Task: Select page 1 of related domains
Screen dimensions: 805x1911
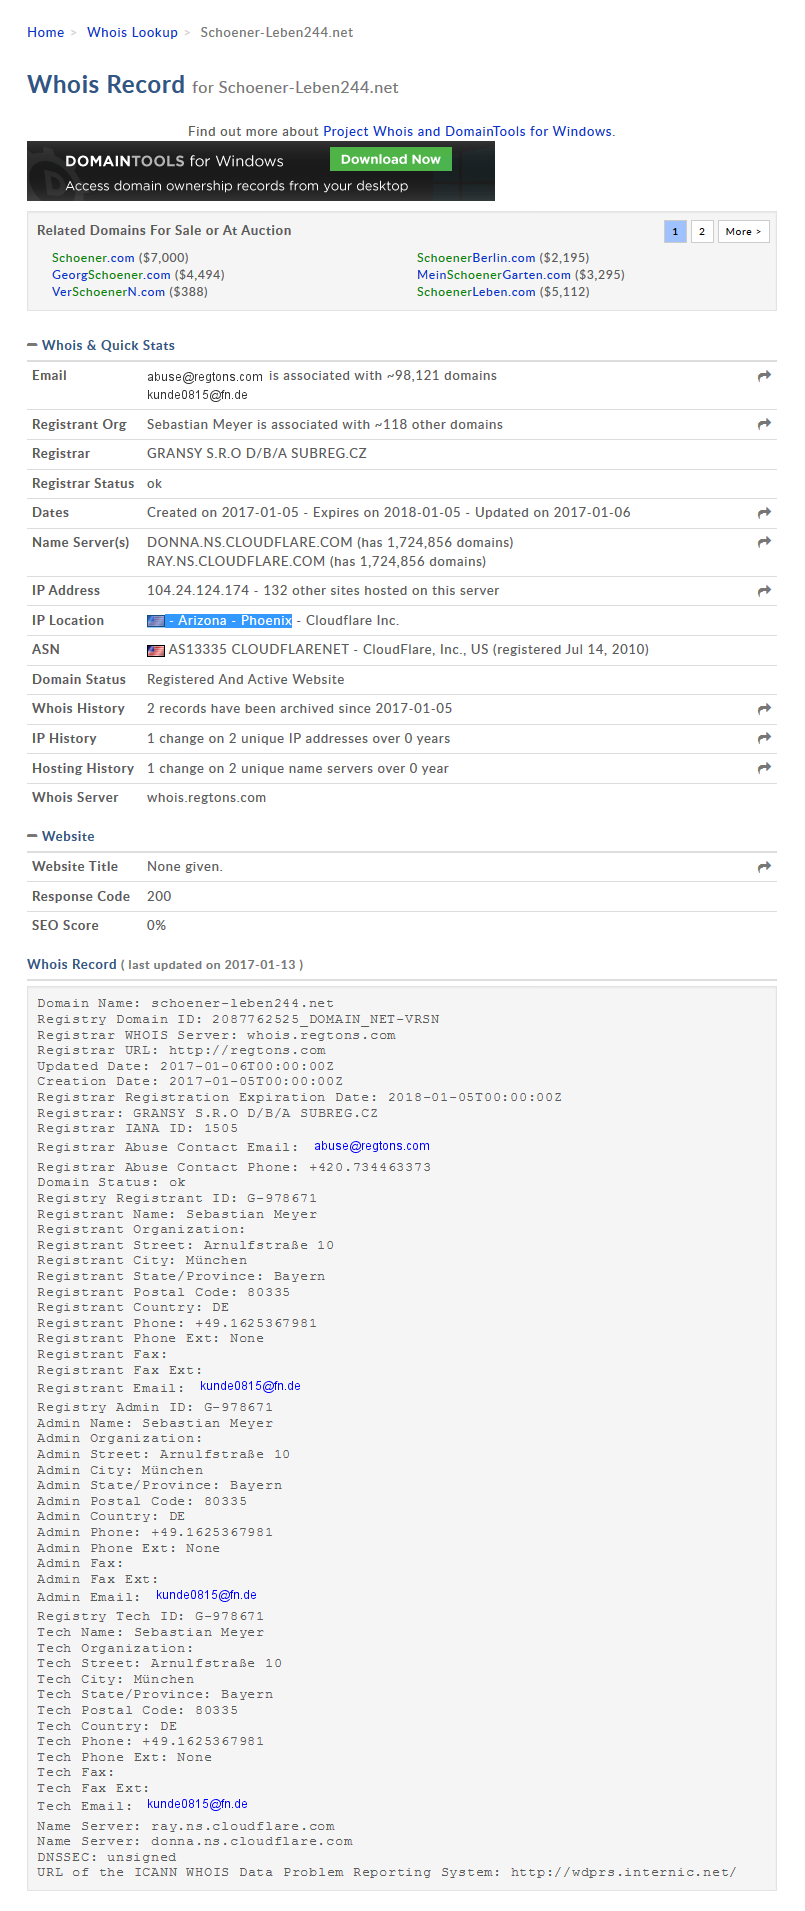Action: (x=675, y=231)
